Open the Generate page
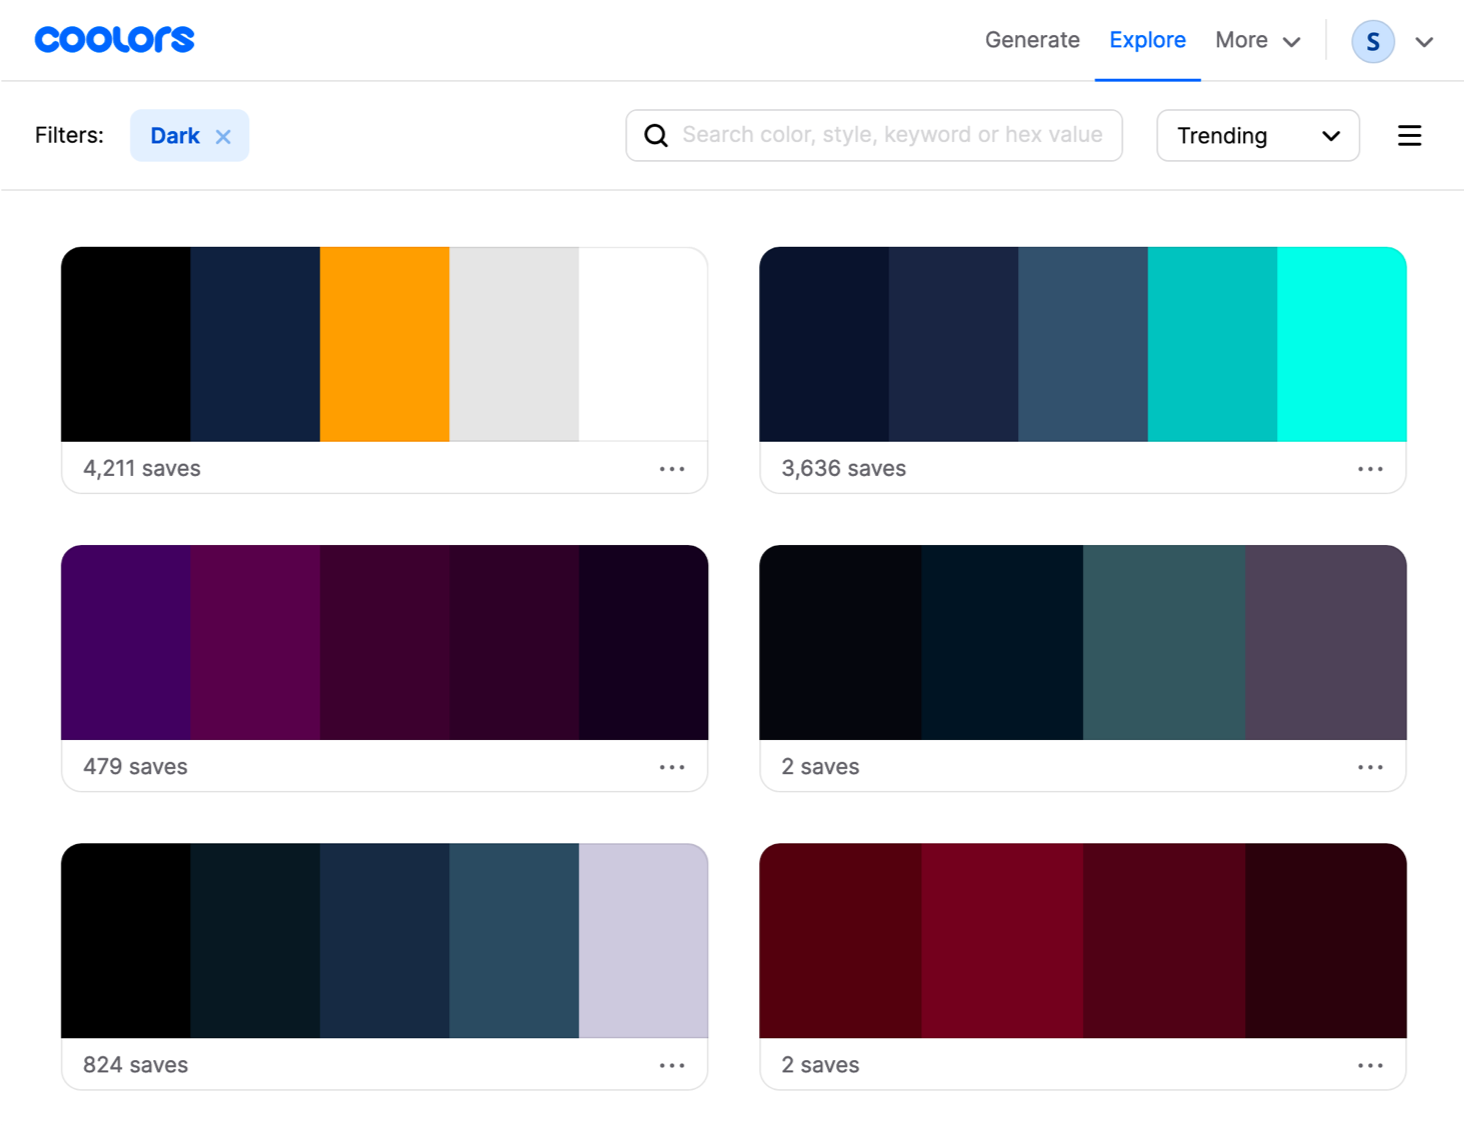1464x1125 pixels. click(1032, 40)
